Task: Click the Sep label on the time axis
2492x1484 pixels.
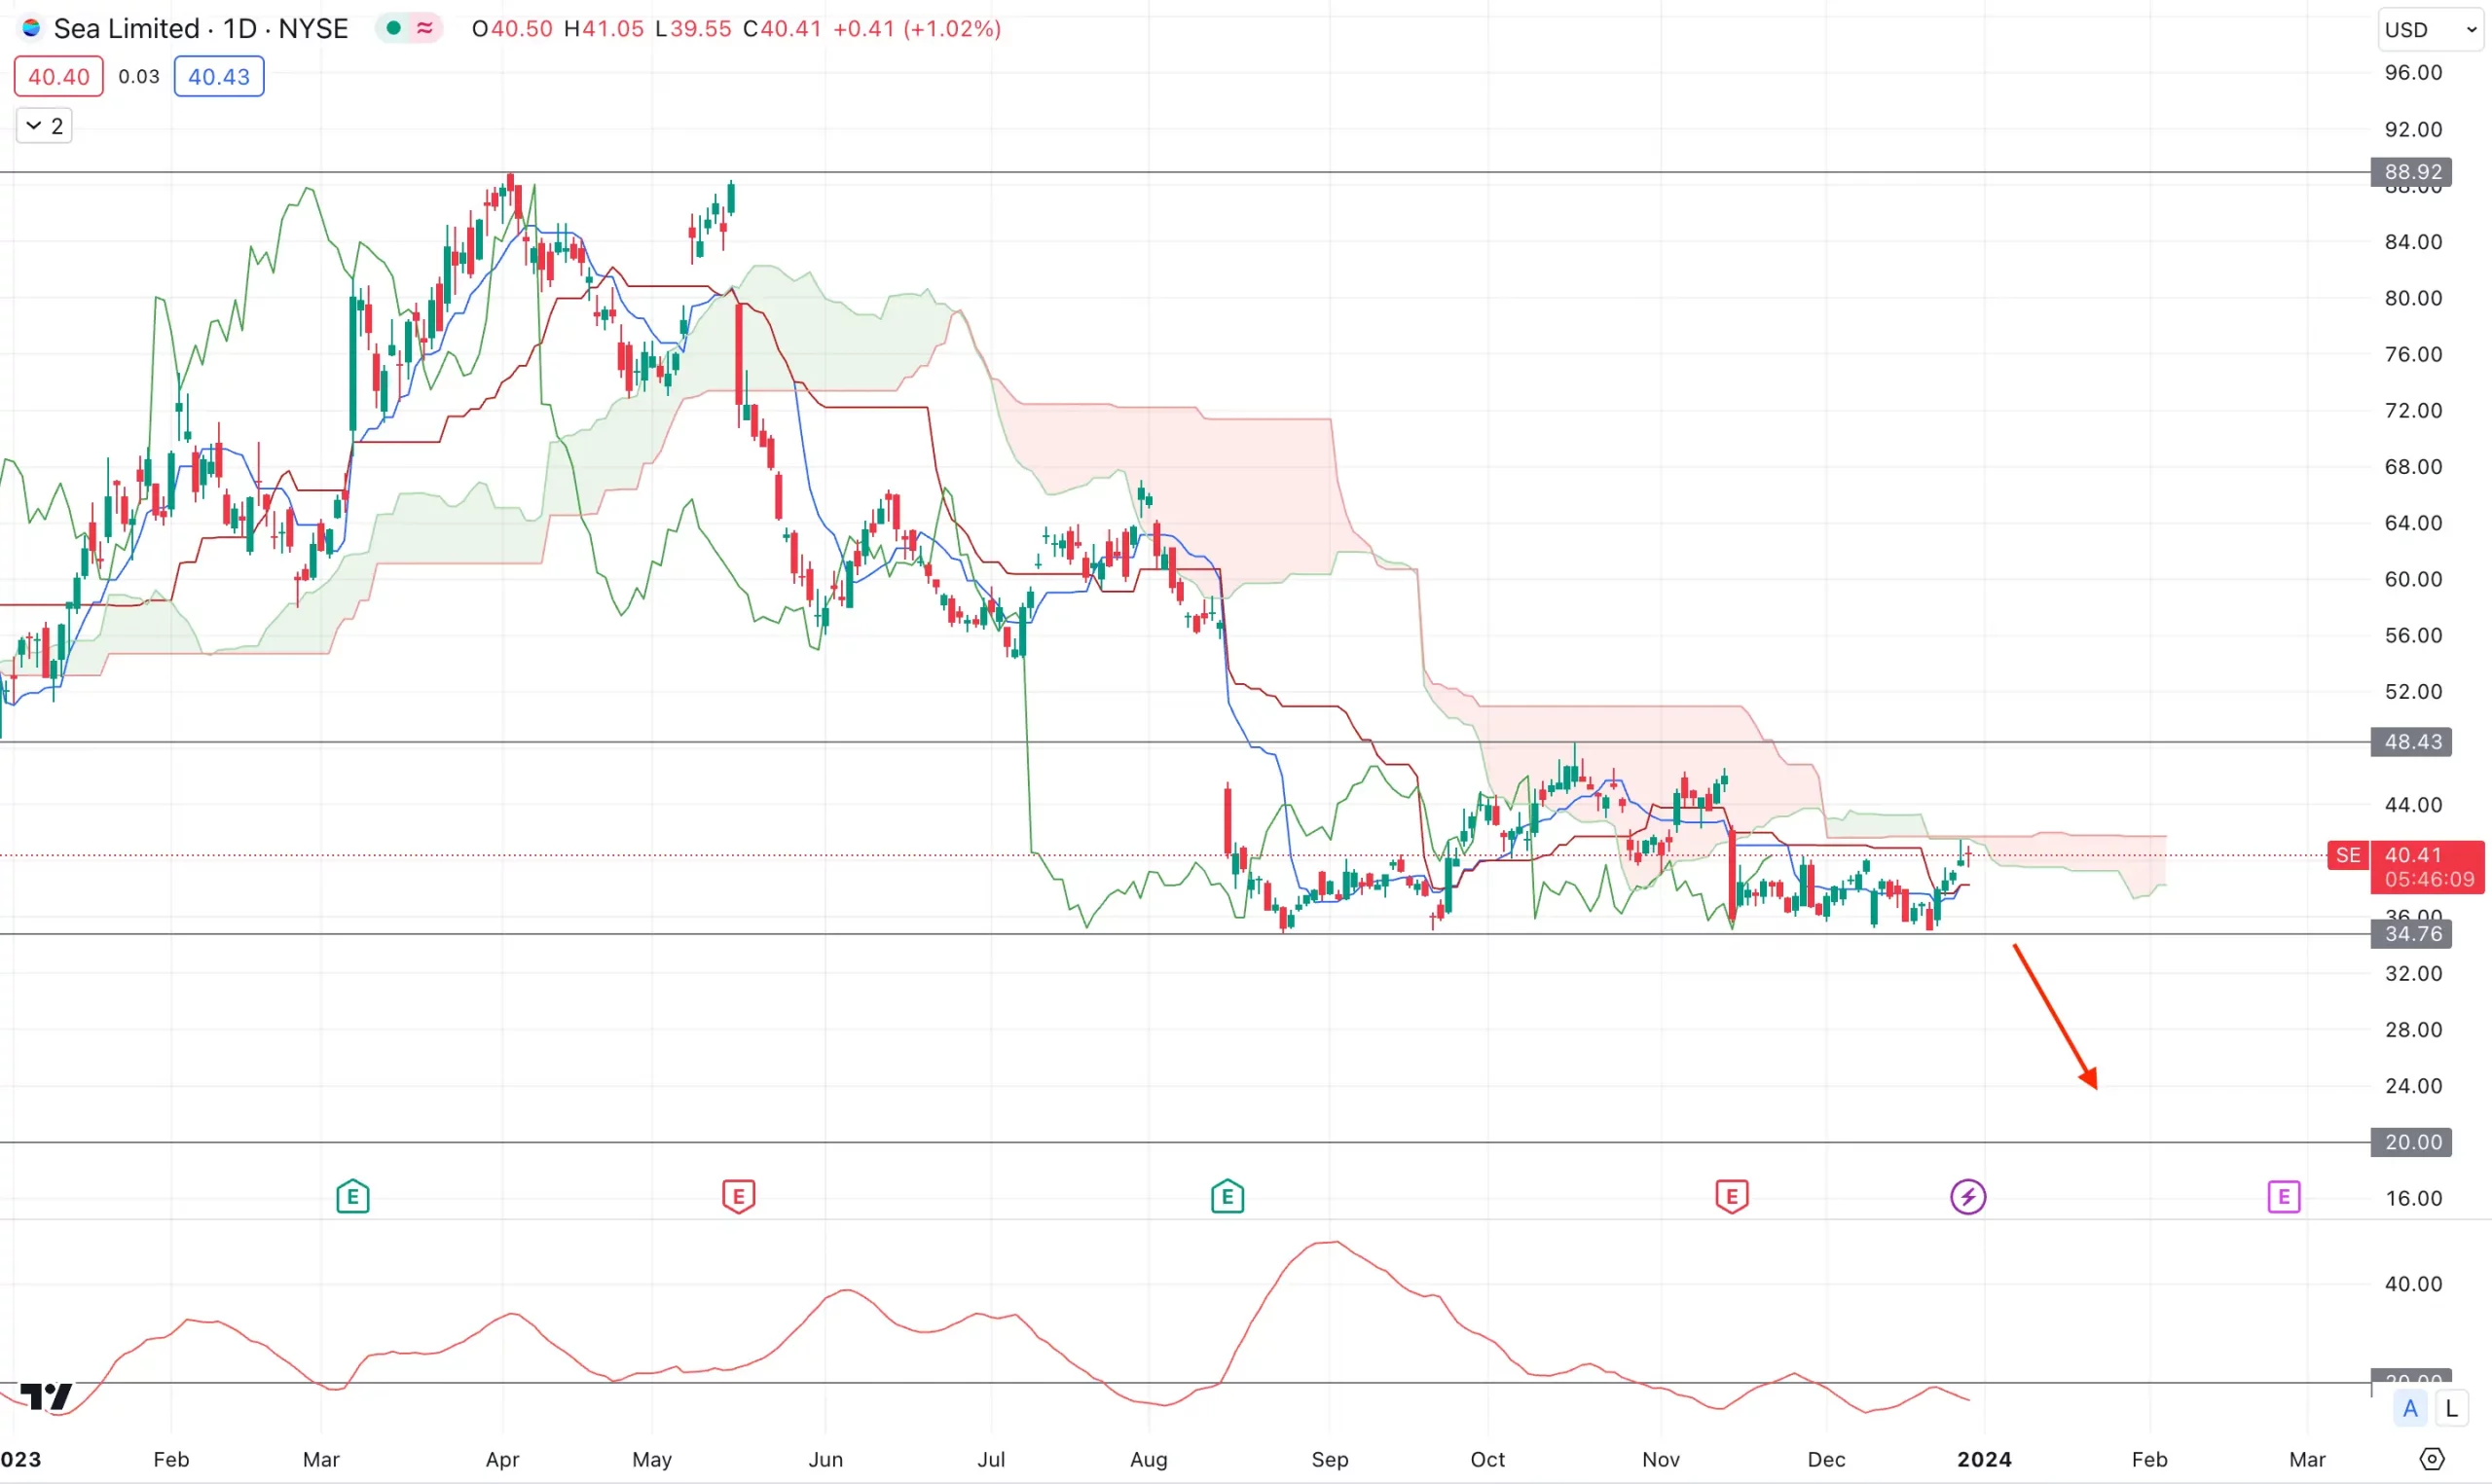Action: (1330, 1459)
